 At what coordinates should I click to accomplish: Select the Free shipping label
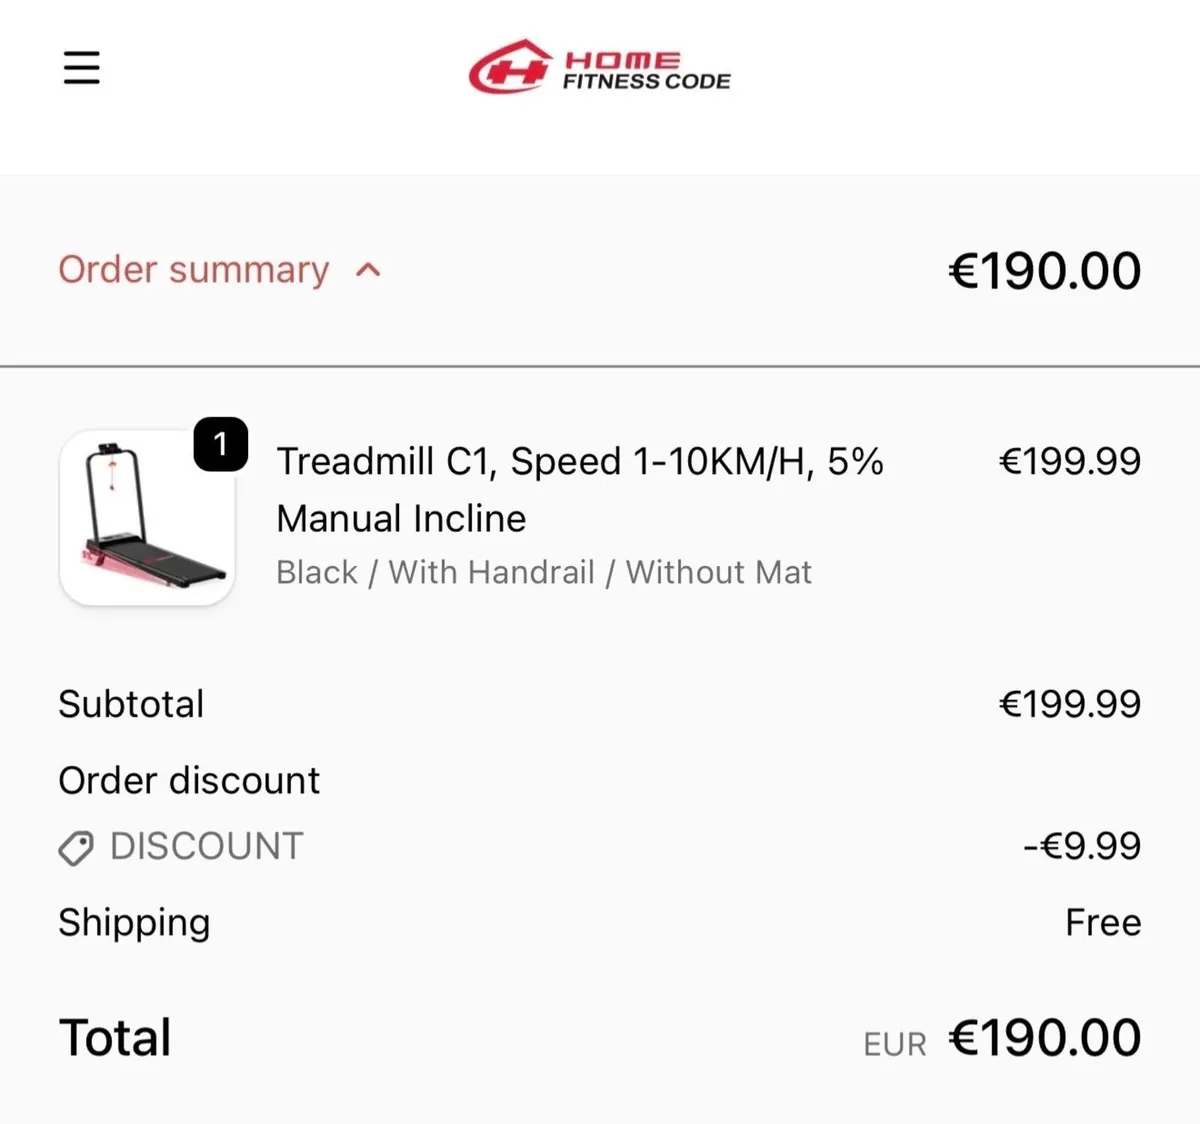[1104, 922]
